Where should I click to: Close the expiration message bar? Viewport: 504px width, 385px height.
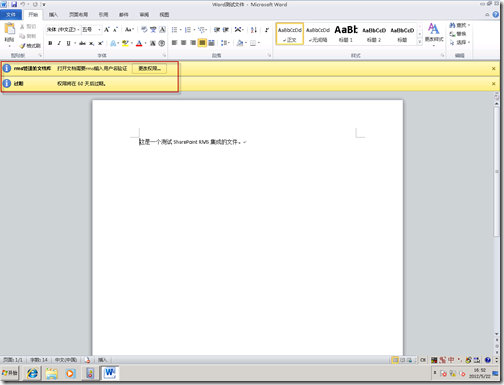coord(494,83)
